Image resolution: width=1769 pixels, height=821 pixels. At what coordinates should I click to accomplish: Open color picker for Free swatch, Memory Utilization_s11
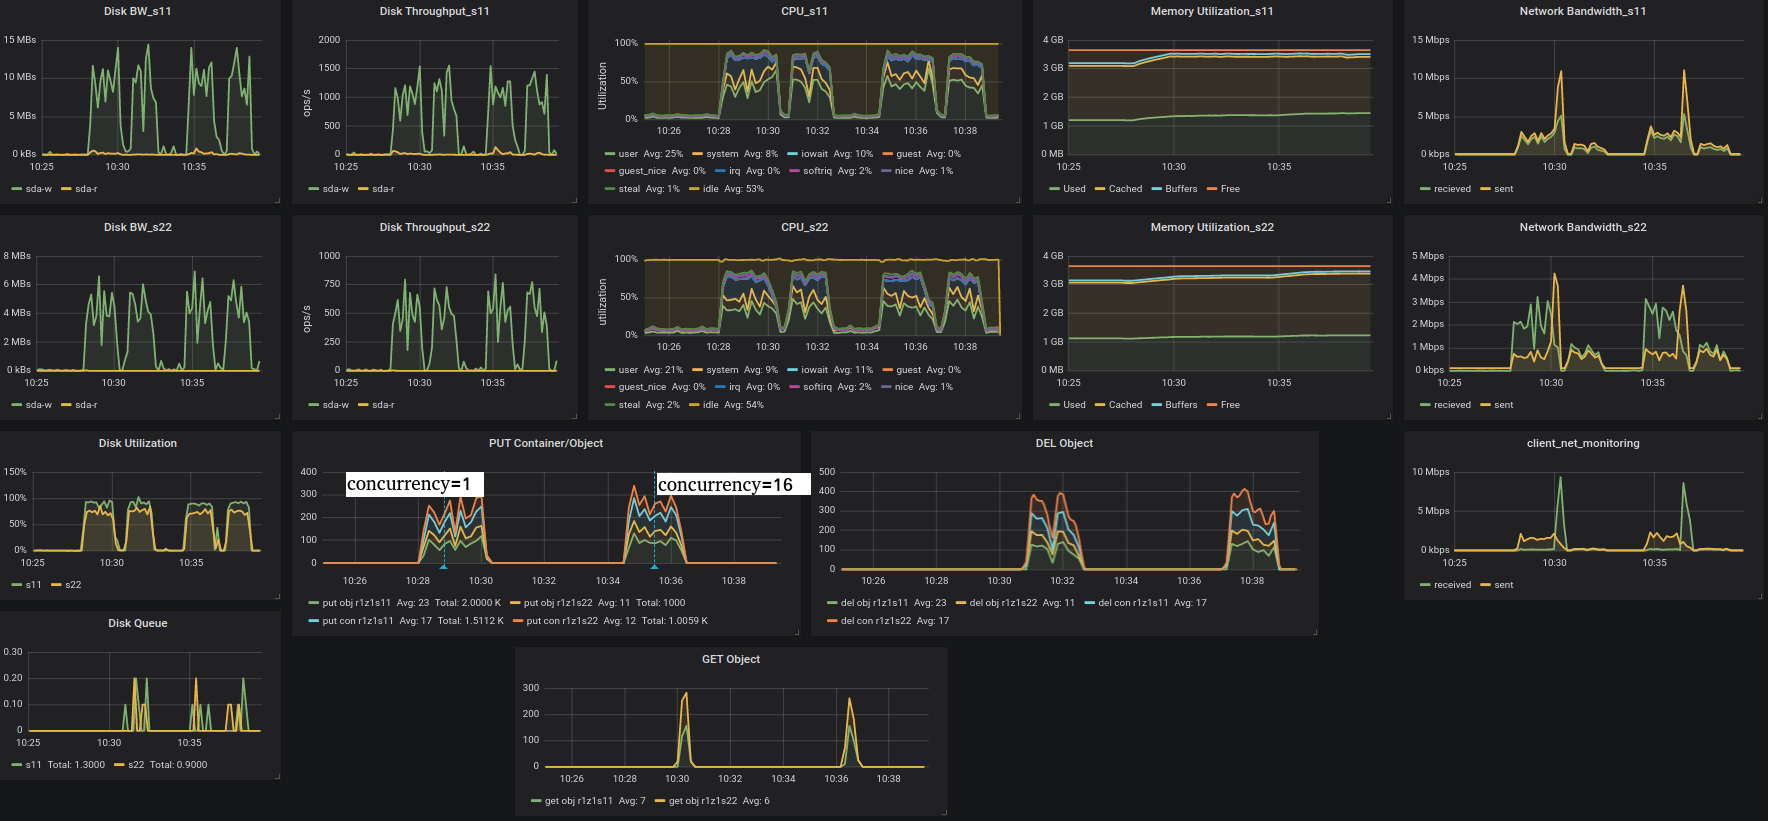coord(1212,189)
